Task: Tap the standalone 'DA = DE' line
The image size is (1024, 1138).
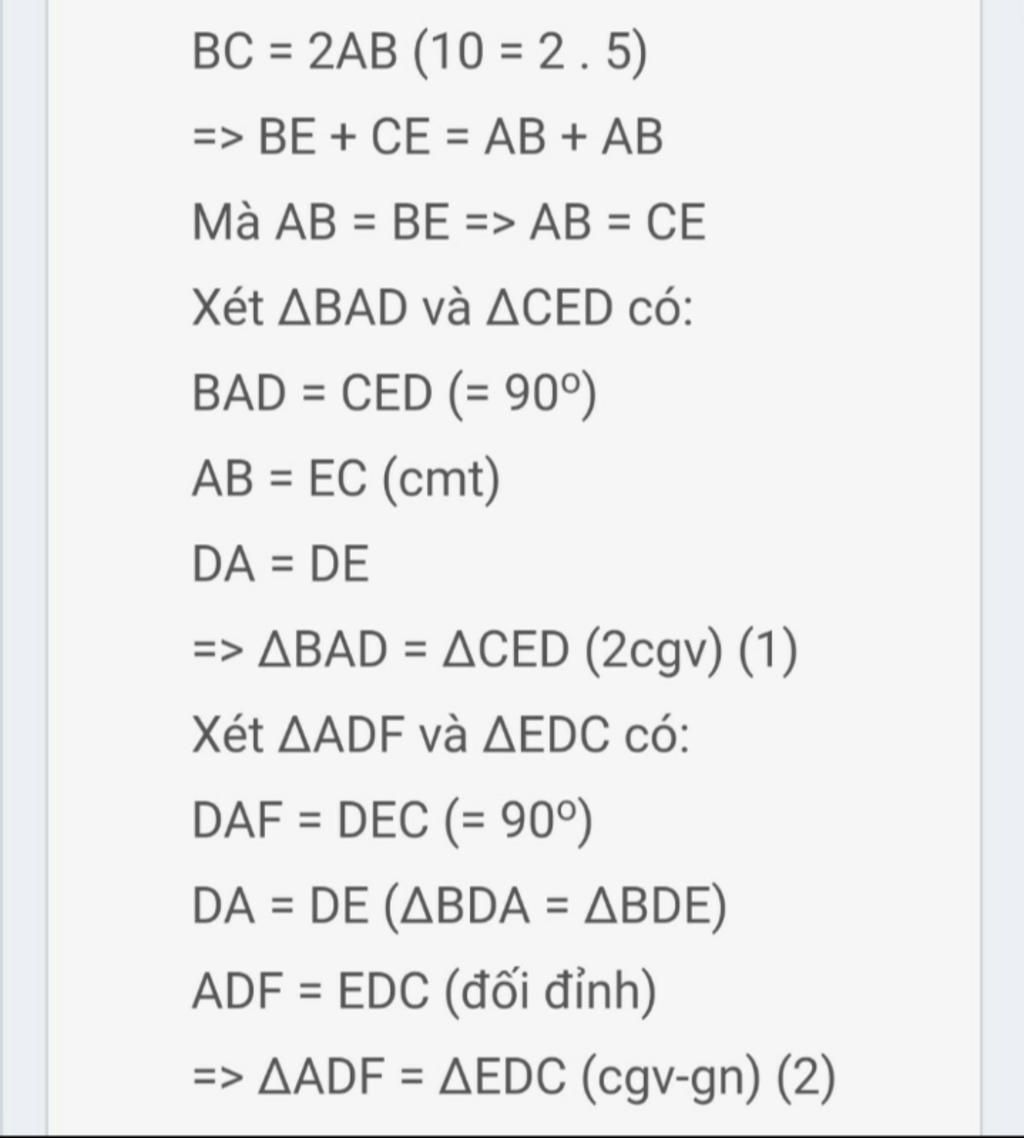Action: tap(280, 564)
